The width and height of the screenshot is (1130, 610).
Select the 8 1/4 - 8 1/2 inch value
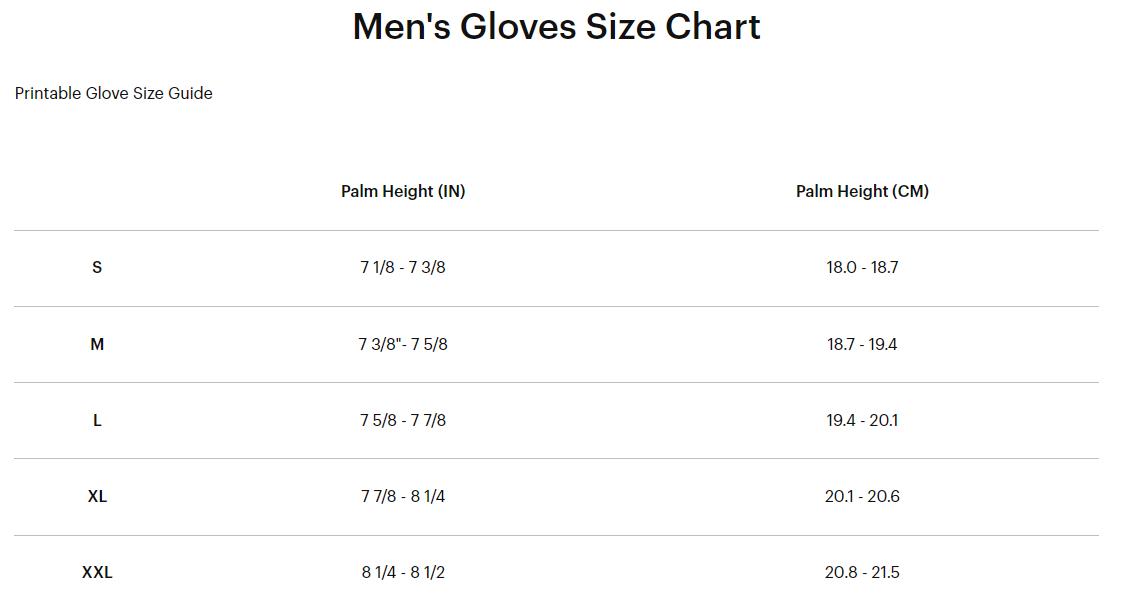click(403, 573)
